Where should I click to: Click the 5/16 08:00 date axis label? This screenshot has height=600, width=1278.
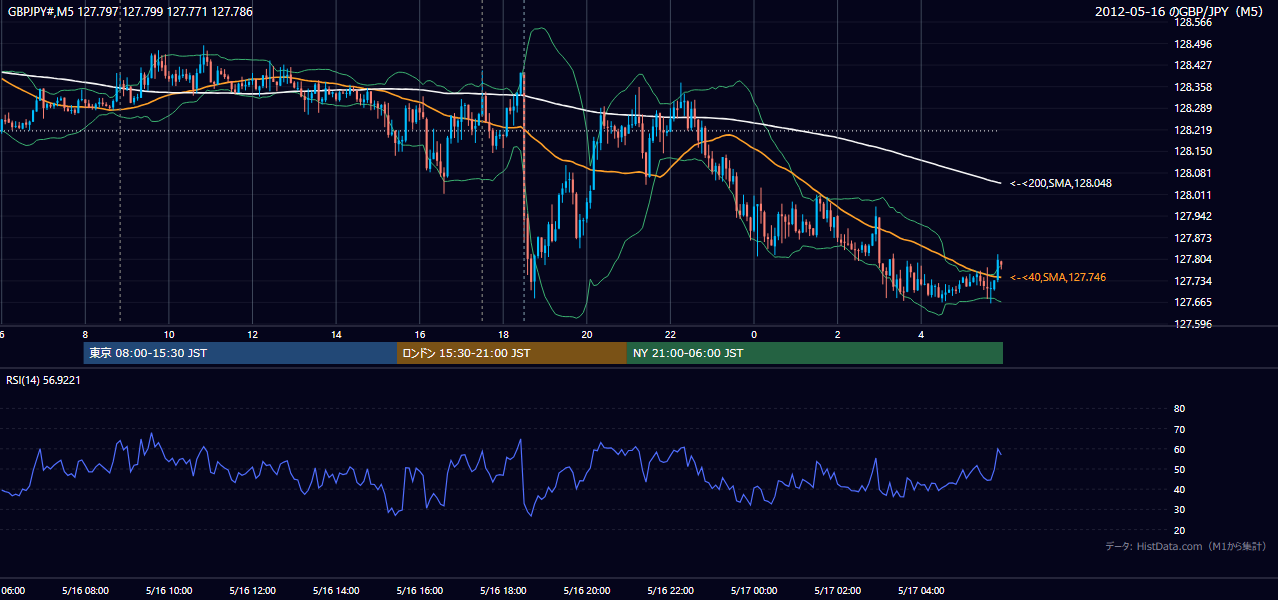tap(85, 591)
